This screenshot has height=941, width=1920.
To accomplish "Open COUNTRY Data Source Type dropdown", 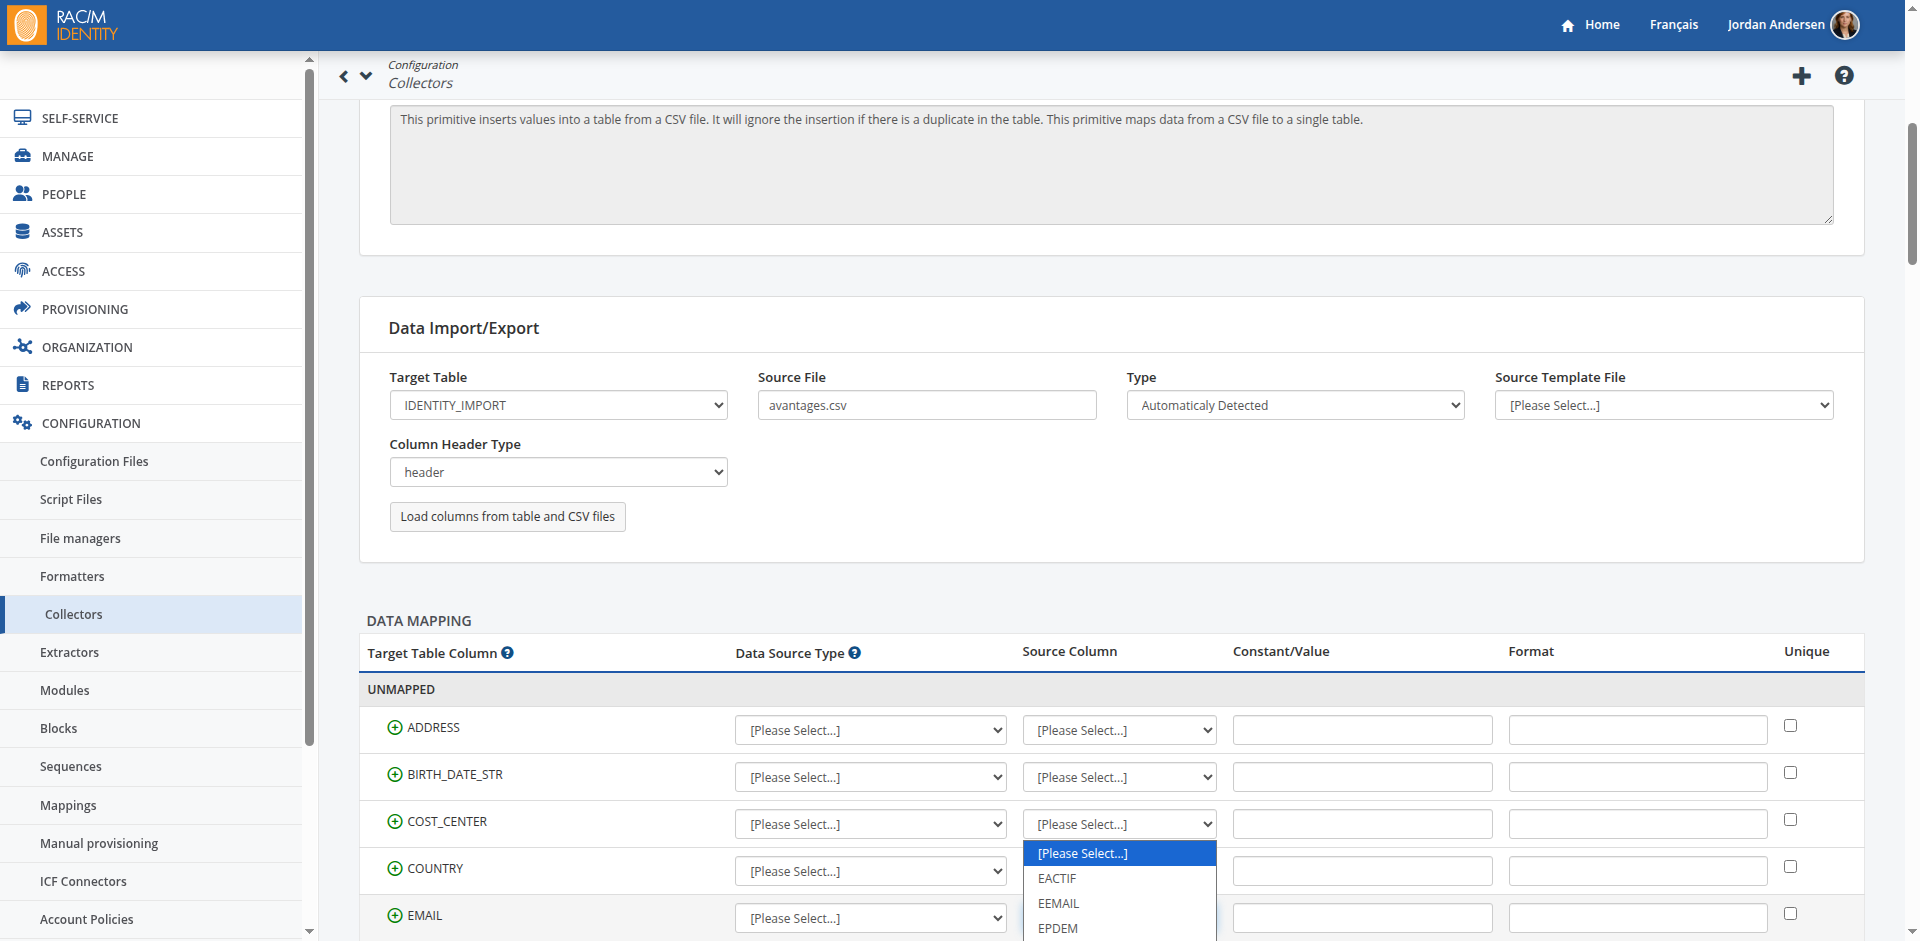I will (870, 871).
